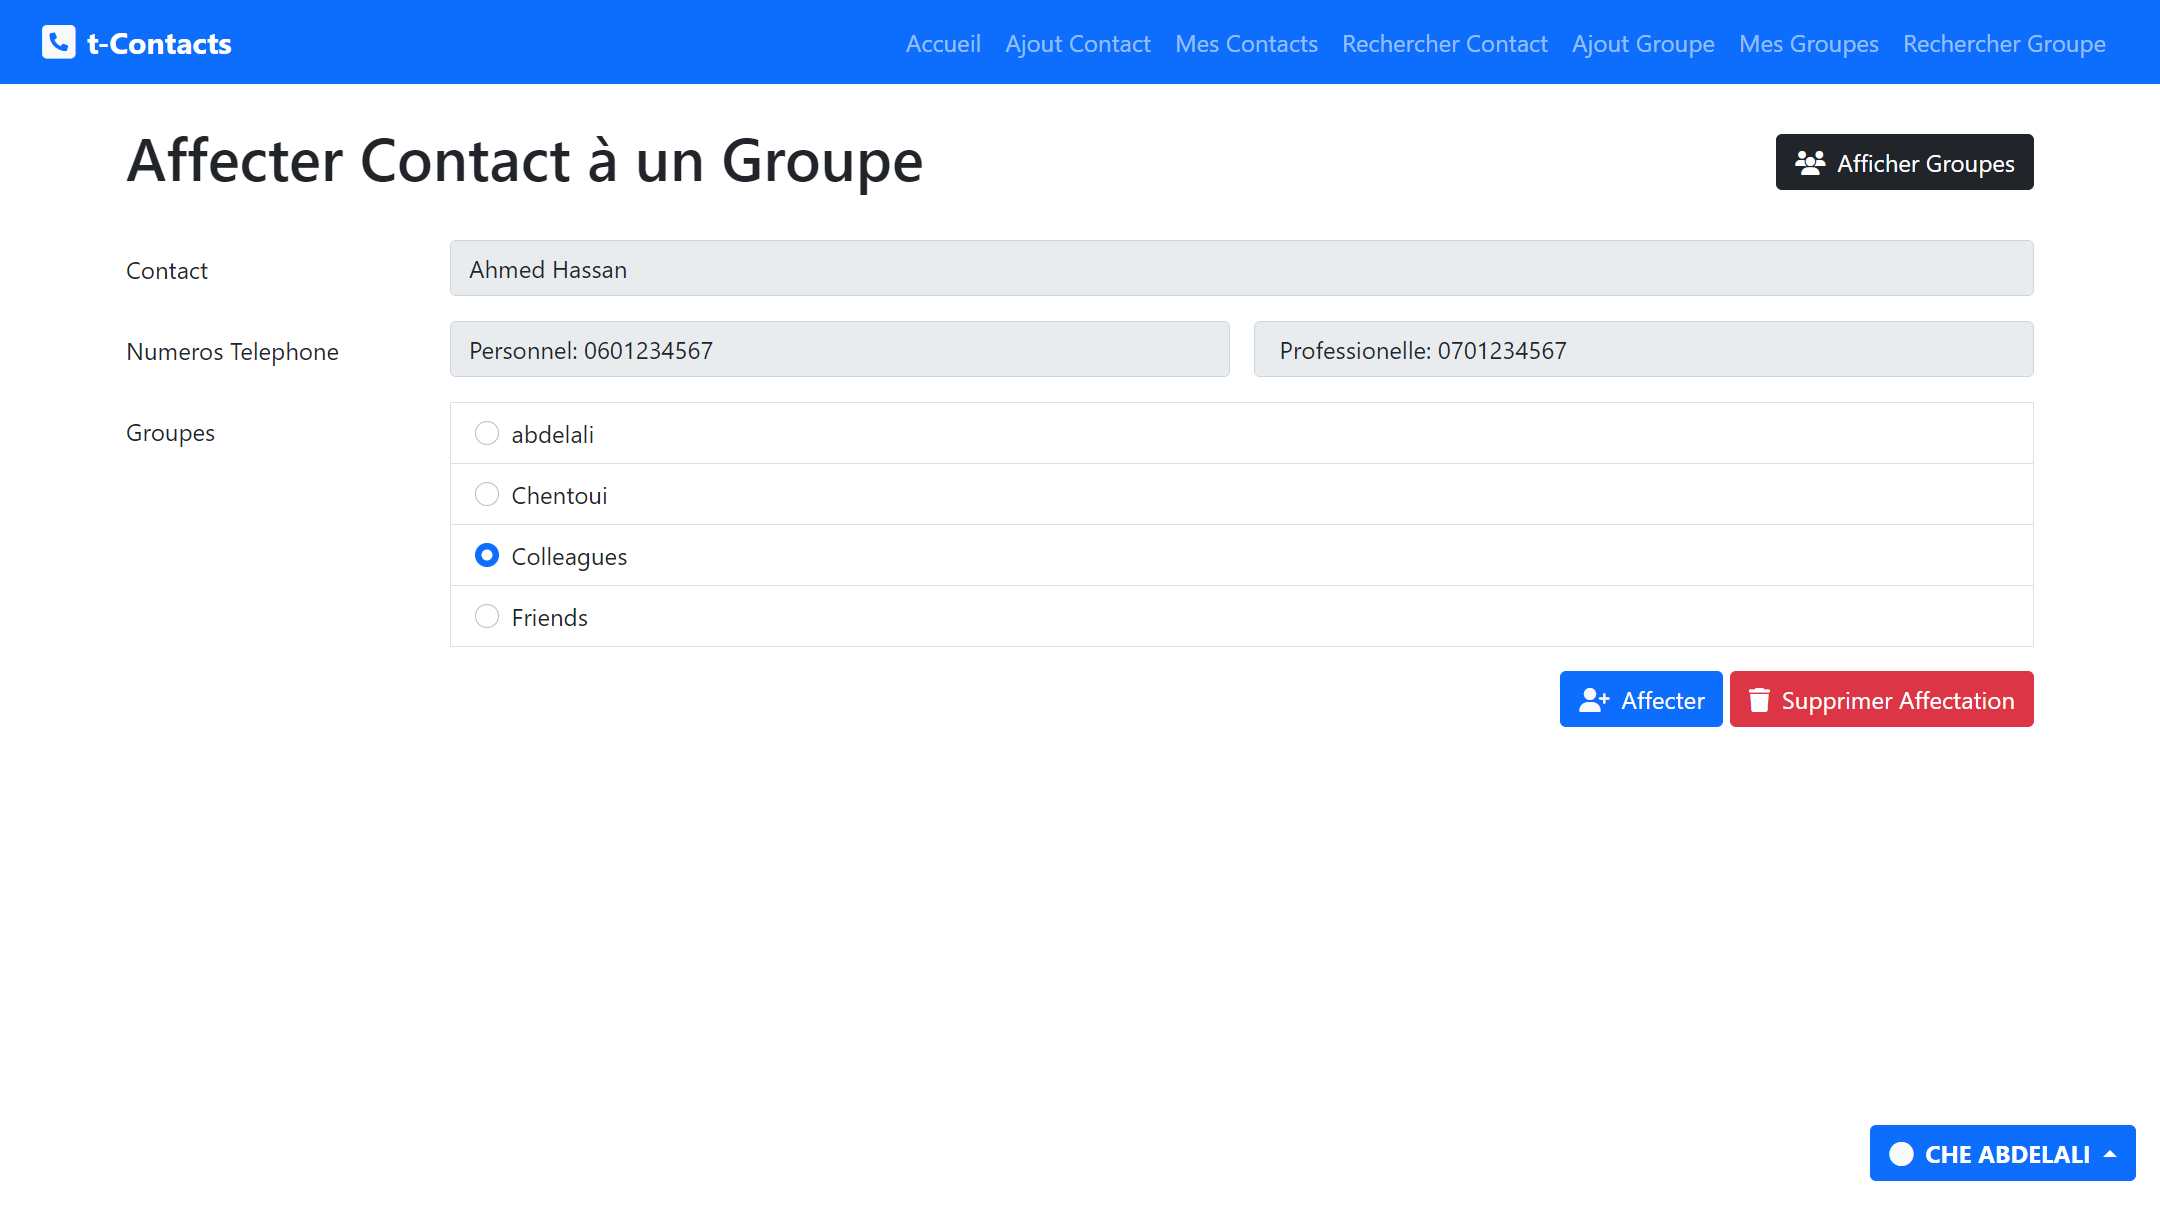Image resolution: width=2160 pixels, height=1205 pixels.
Task: Open Ajout Groupe page
Action: point(1643,44)
